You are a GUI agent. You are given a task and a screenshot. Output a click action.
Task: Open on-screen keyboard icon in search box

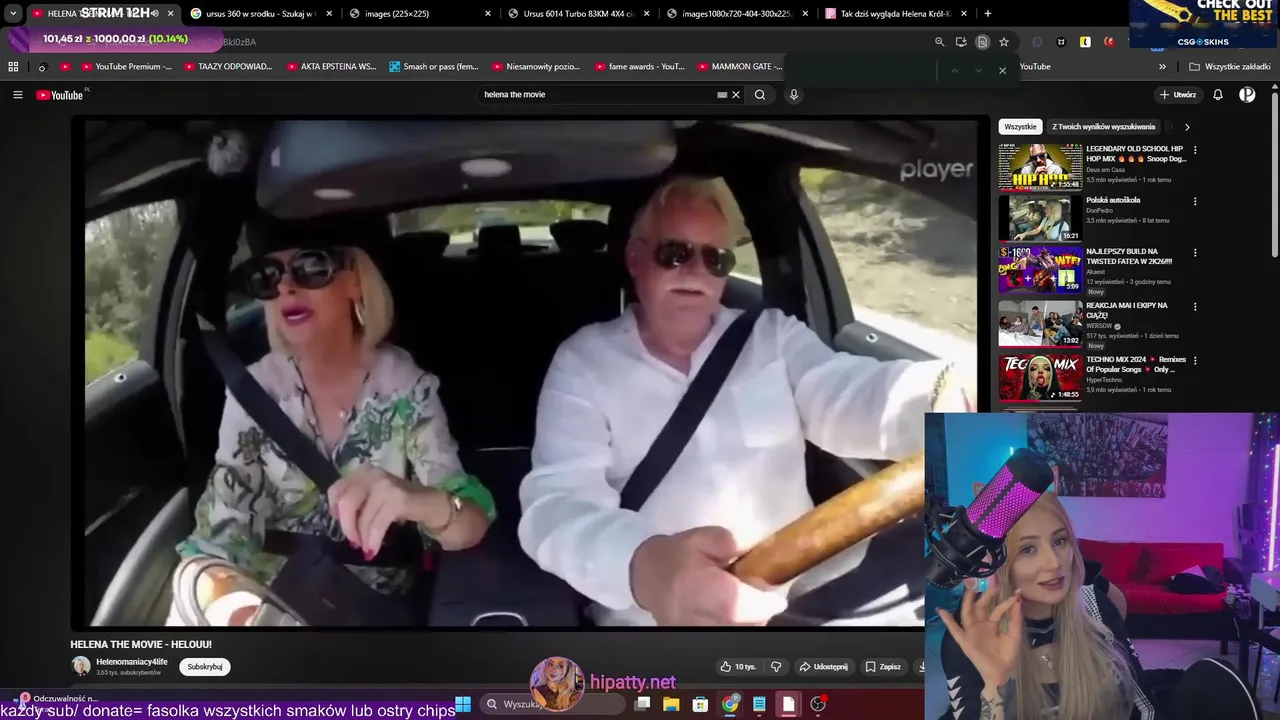[722, 95]
